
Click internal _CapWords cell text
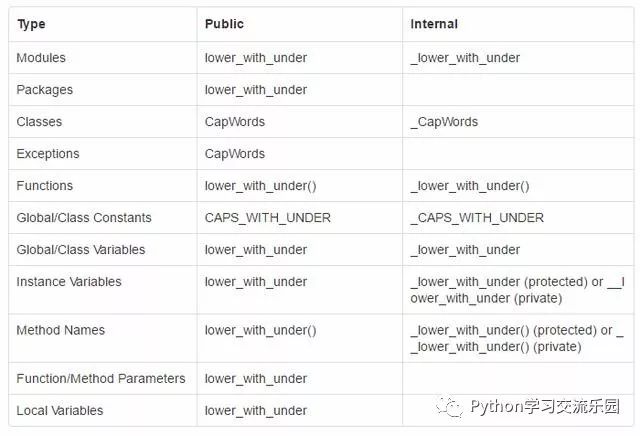pos(444,122)
